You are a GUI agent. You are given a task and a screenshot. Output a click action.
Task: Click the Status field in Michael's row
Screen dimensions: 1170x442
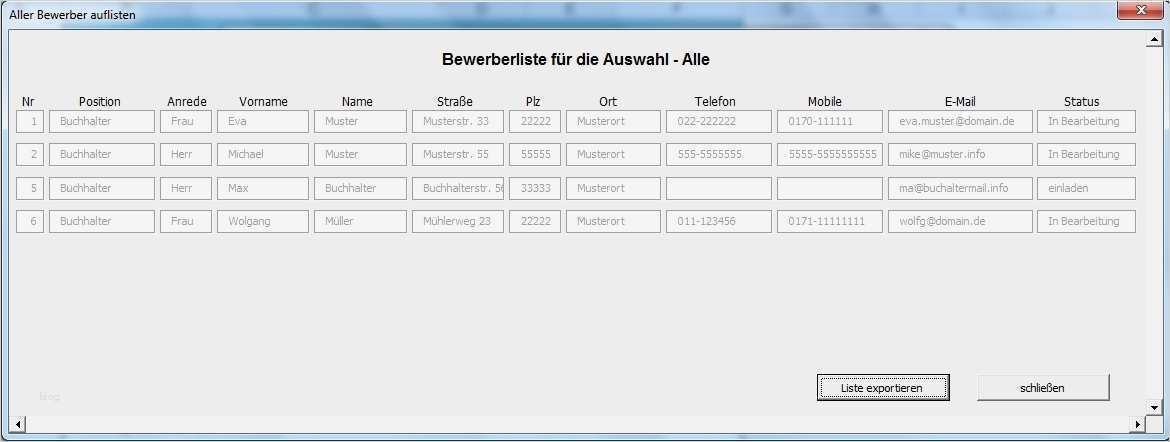point(1086,155)
